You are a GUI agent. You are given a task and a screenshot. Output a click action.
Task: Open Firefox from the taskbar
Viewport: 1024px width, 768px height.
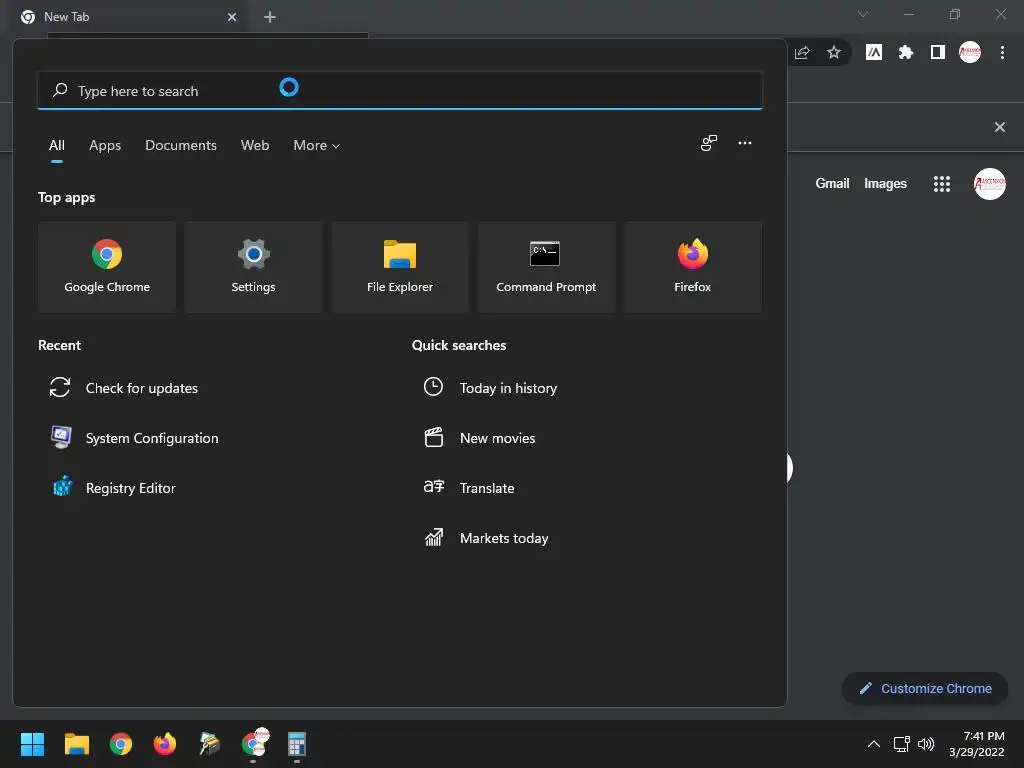(165, 744)
